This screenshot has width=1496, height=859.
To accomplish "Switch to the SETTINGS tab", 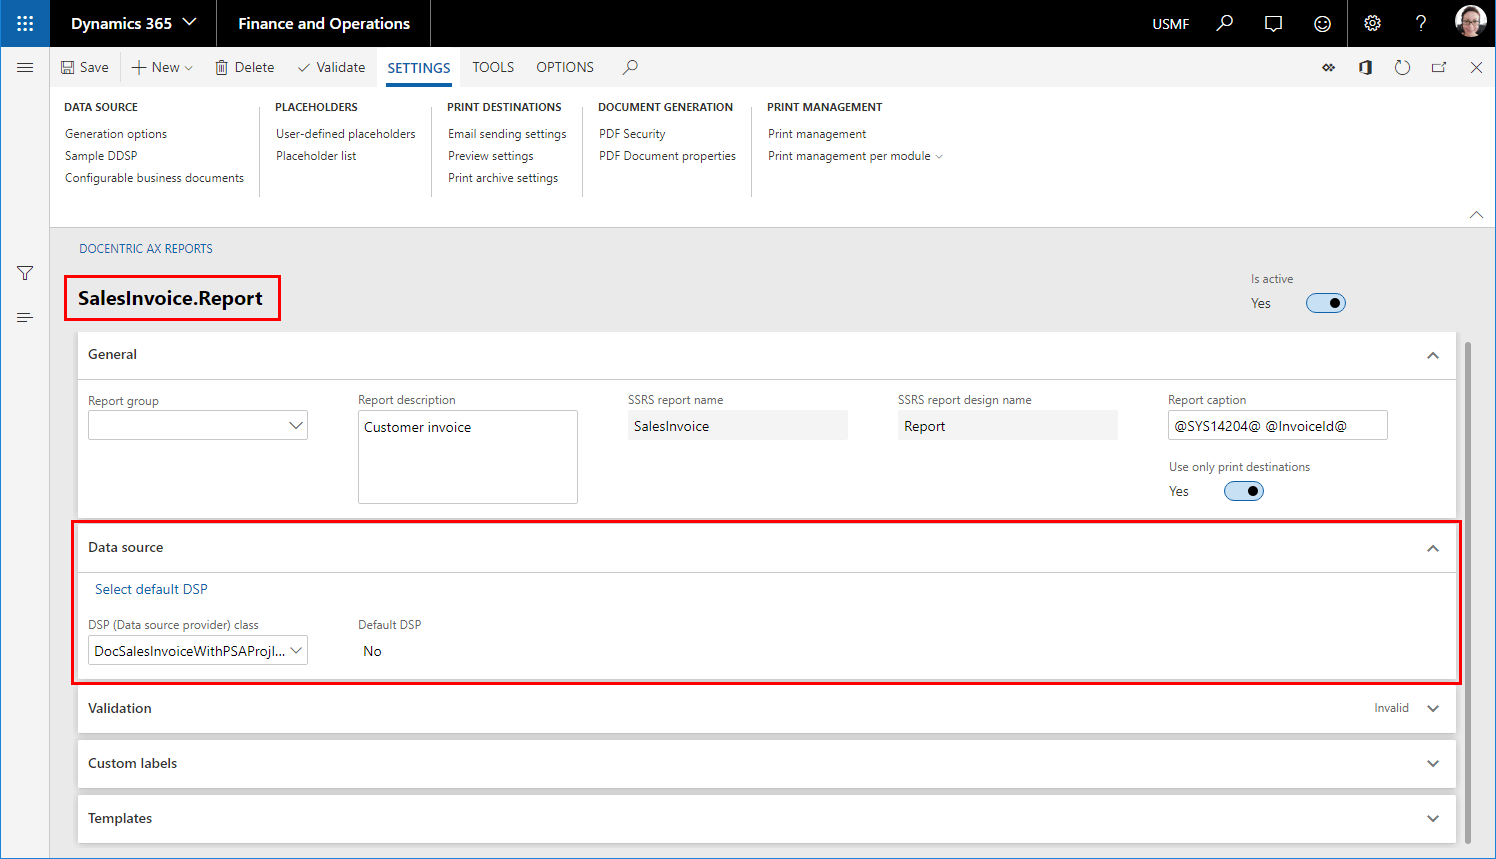I will tap(419, 68).
